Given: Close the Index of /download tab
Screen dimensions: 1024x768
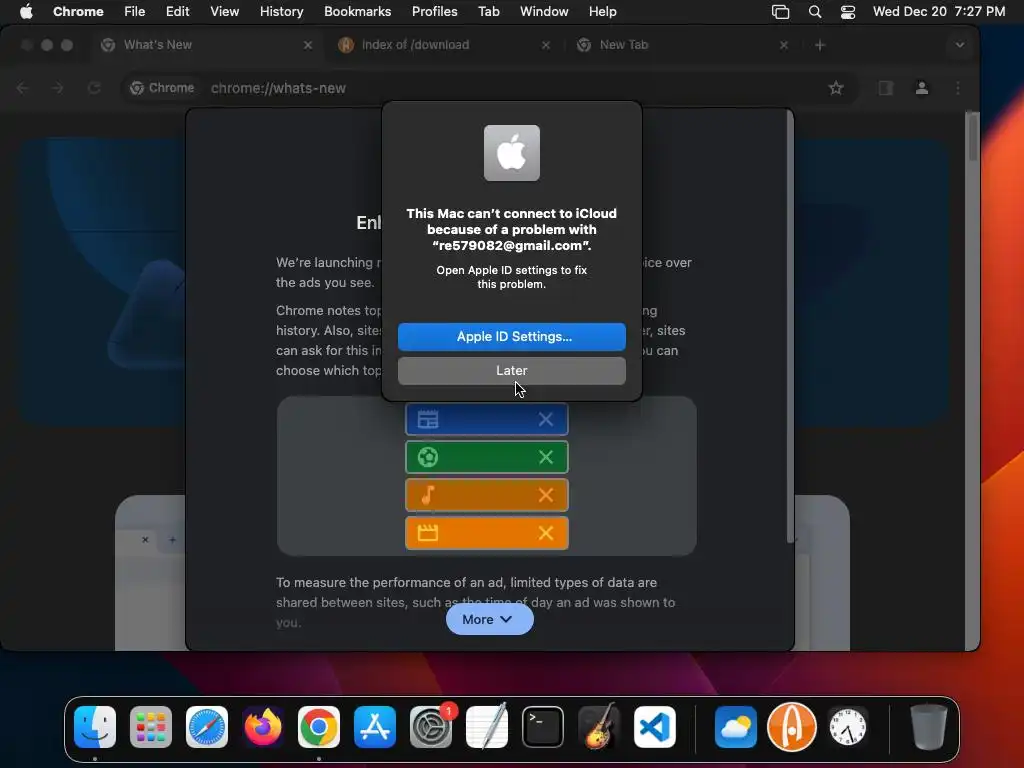Looking at the screenshot, I should [x=545, y=45].
